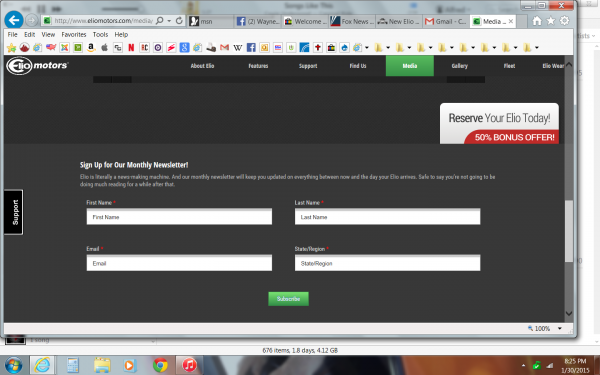Image resolution: width=600 pixels, height=375 pixels.
Task: Open the Elio Motors logo
Action: [37, 66]
